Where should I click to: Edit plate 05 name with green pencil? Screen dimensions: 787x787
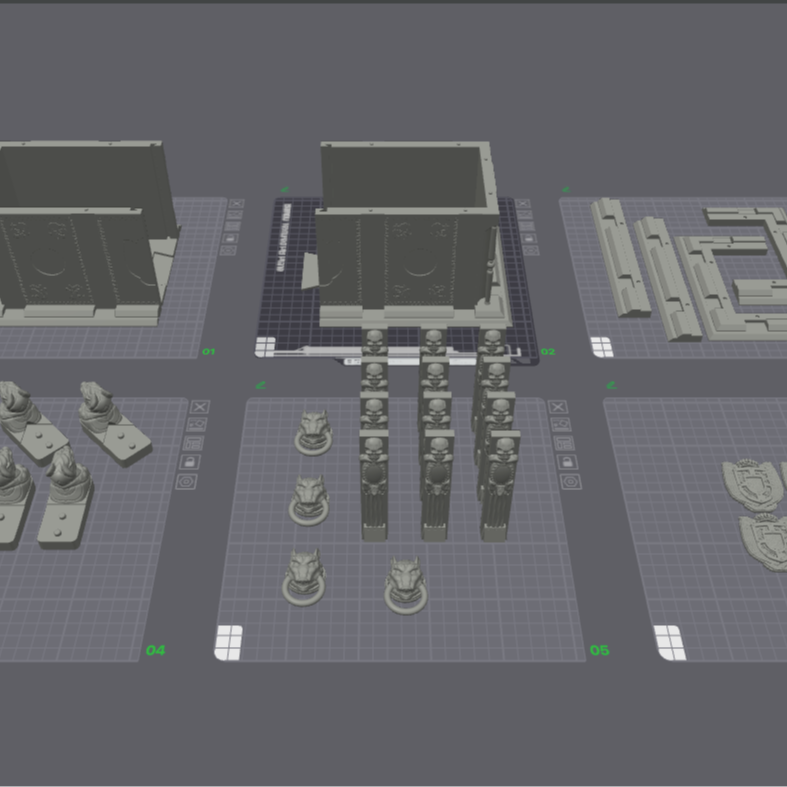(261, 384)
